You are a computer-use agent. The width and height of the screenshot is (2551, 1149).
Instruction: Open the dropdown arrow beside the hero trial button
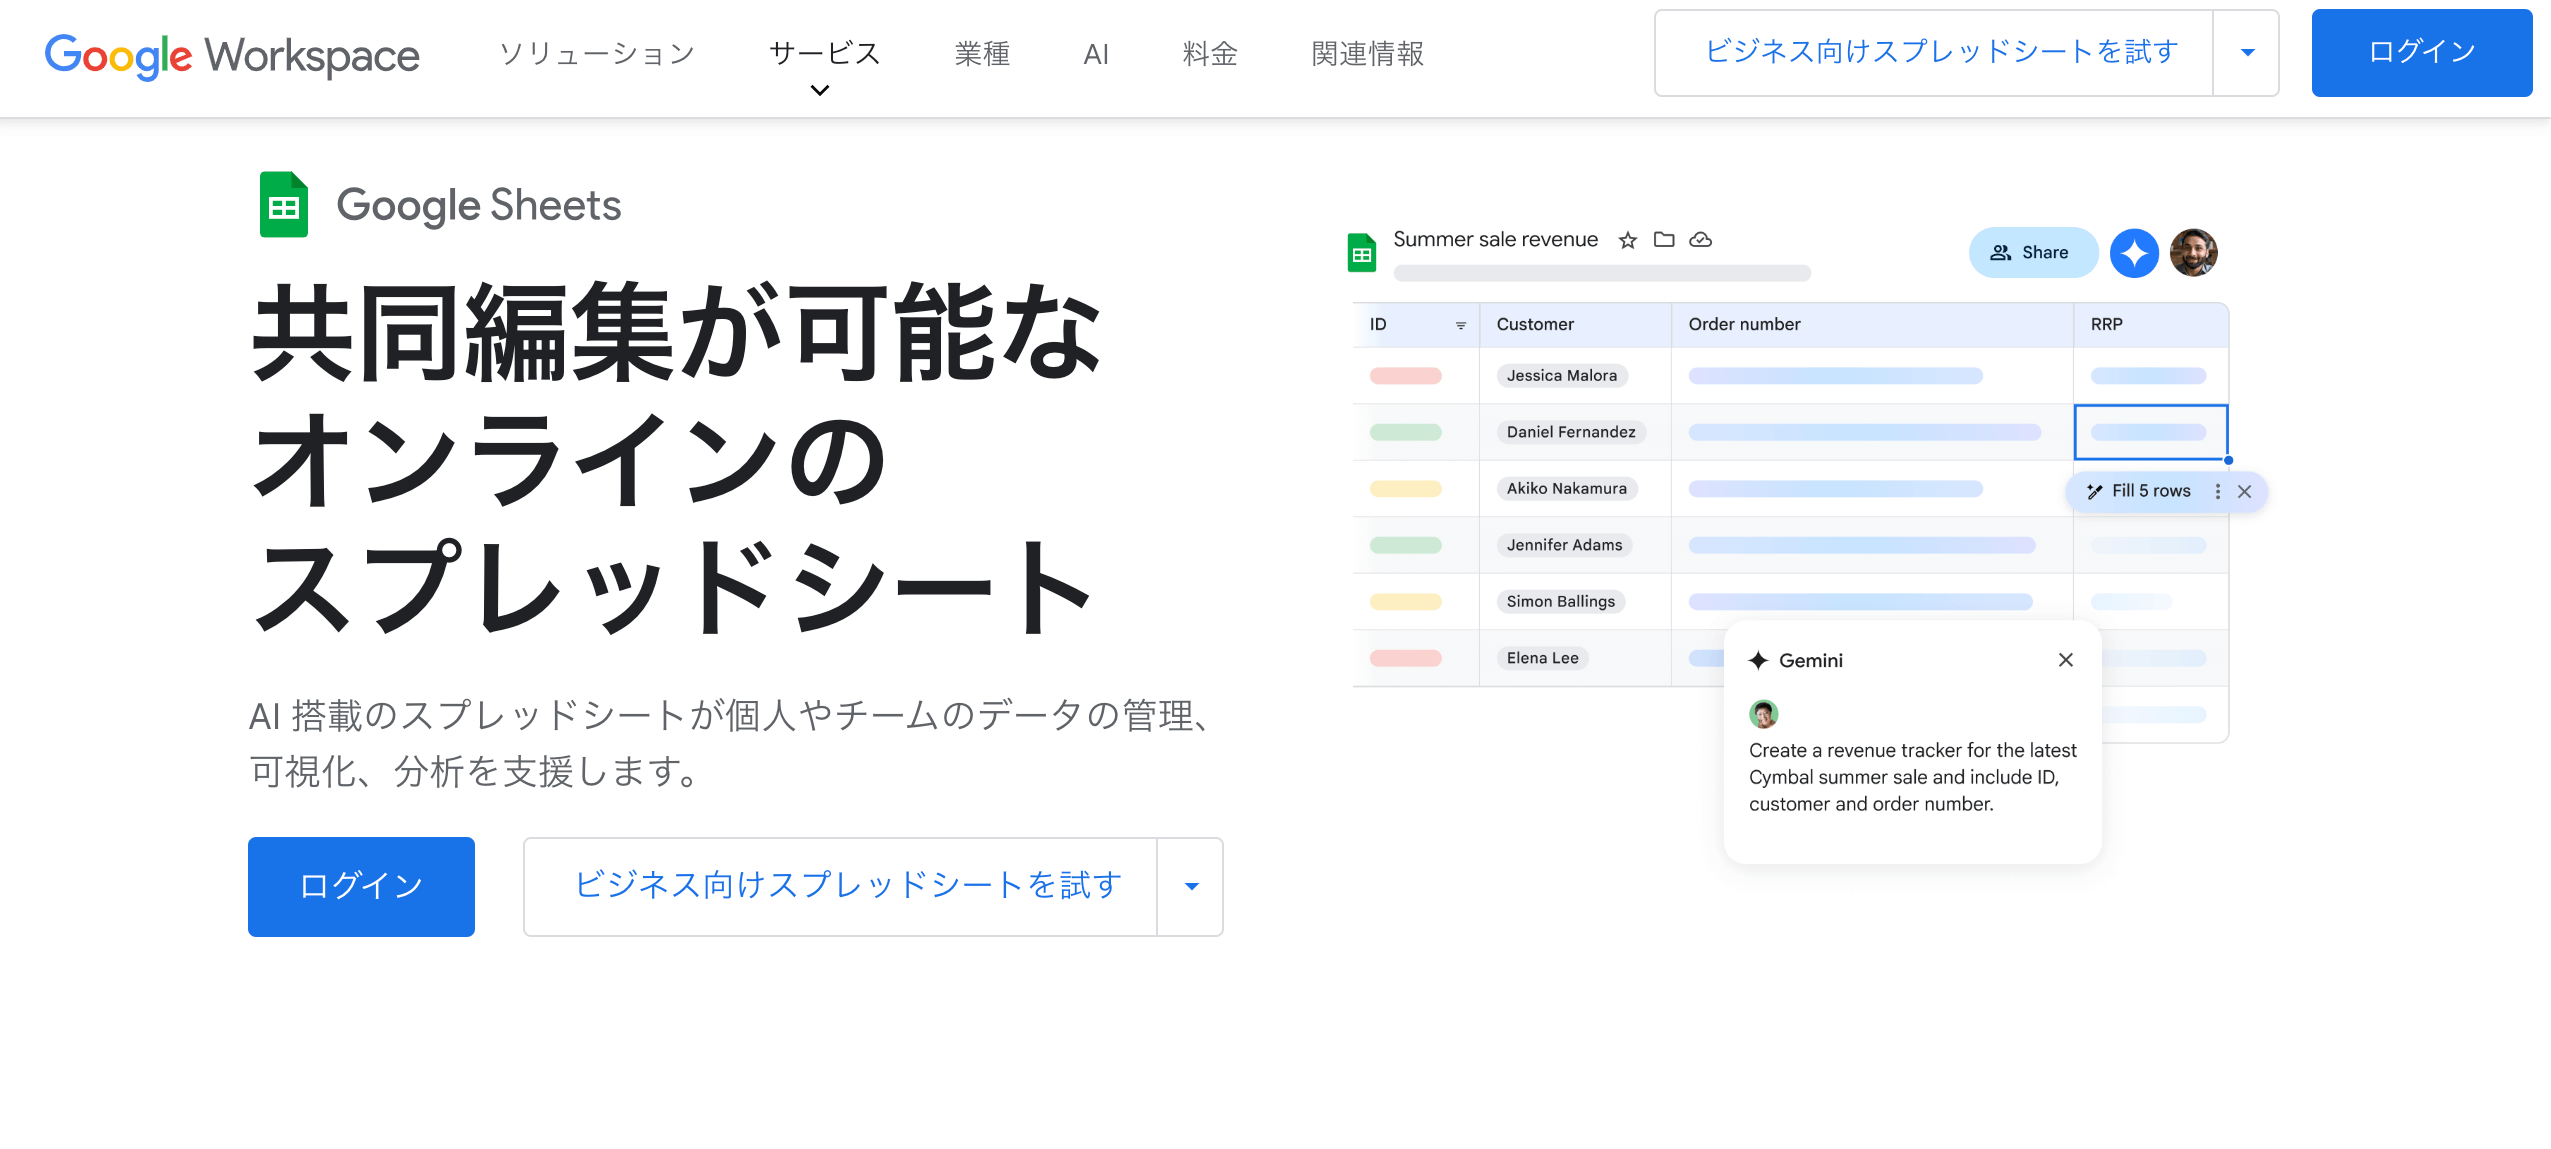[1192, 887]
